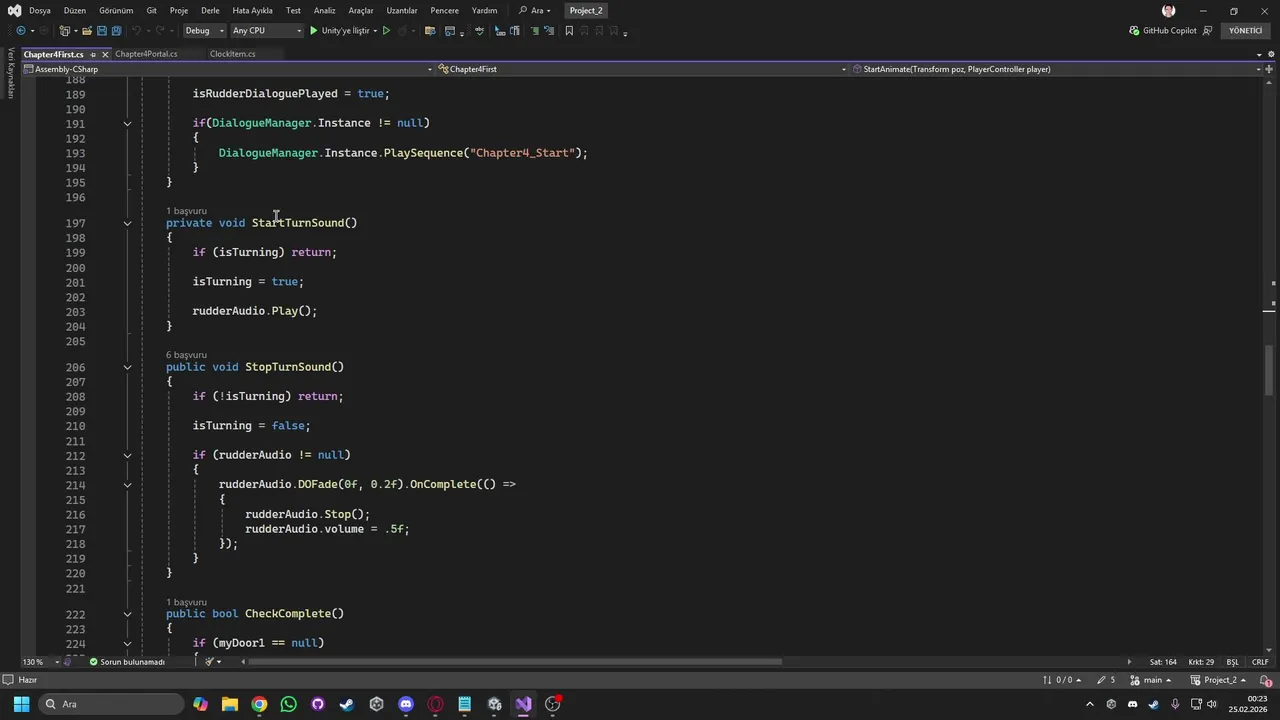Viewport: 1280px width, 720px height.
Task: Open the Veri Kaynakları side tab
Action: 11,73
